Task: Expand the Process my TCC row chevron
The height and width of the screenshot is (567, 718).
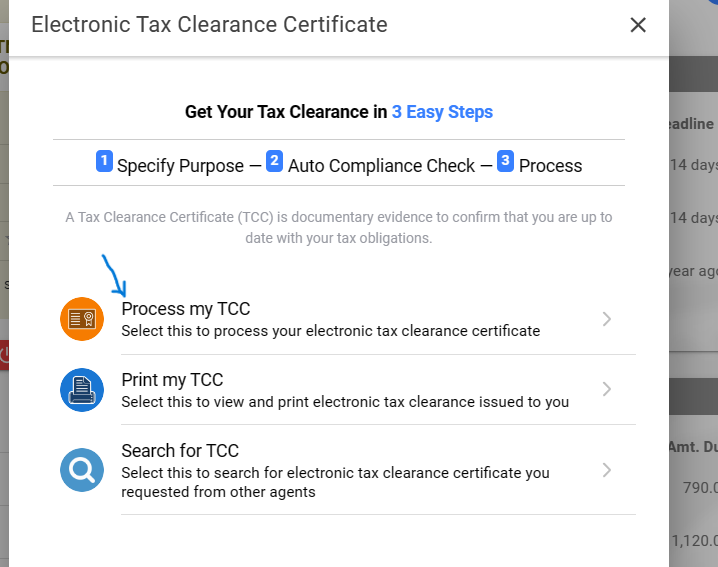Action: click(x=607, y=319)
